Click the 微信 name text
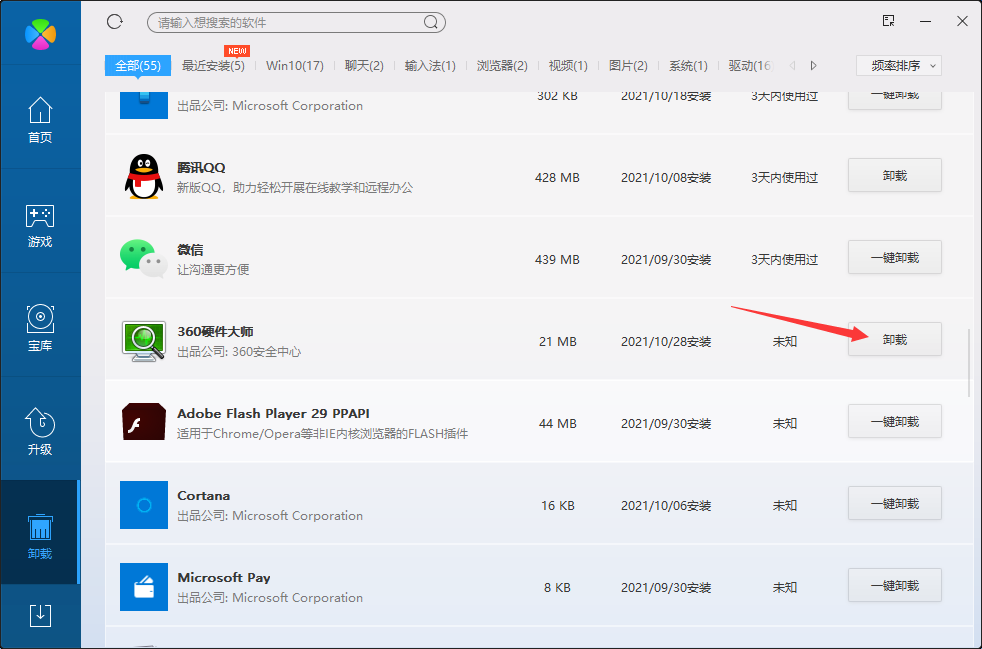The height and width of the screenshot is (649, 982). point(190,250)
